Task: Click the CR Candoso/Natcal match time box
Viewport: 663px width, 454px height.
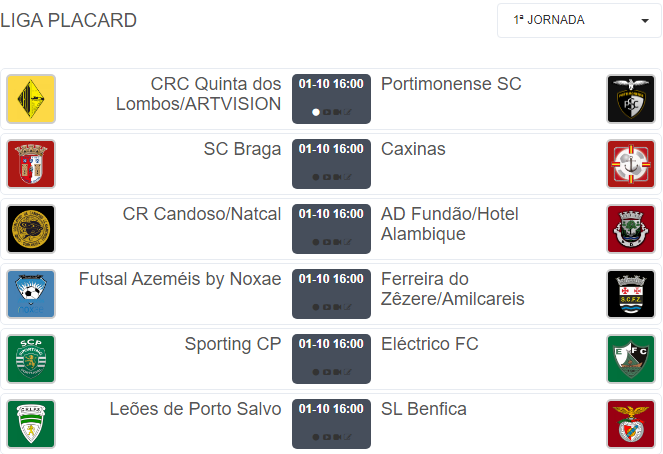Action: [331, 229]
